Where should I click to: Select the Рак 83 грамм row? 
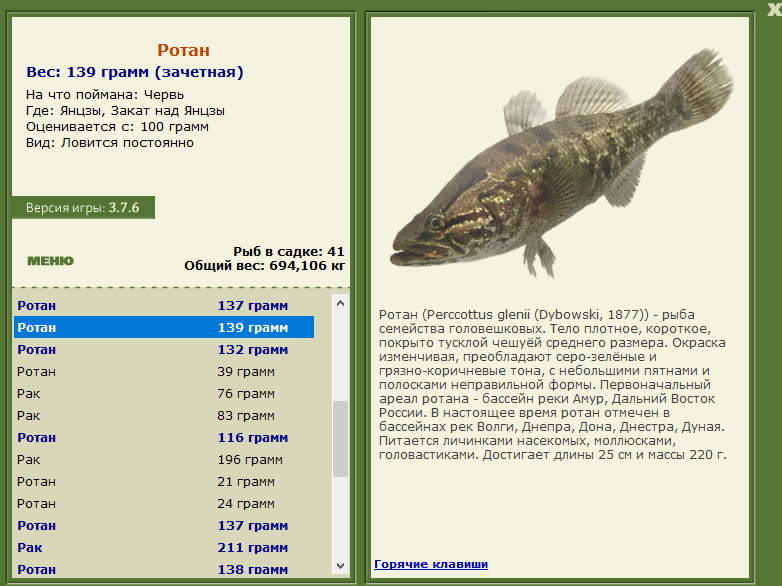click(x=164, y=415)
